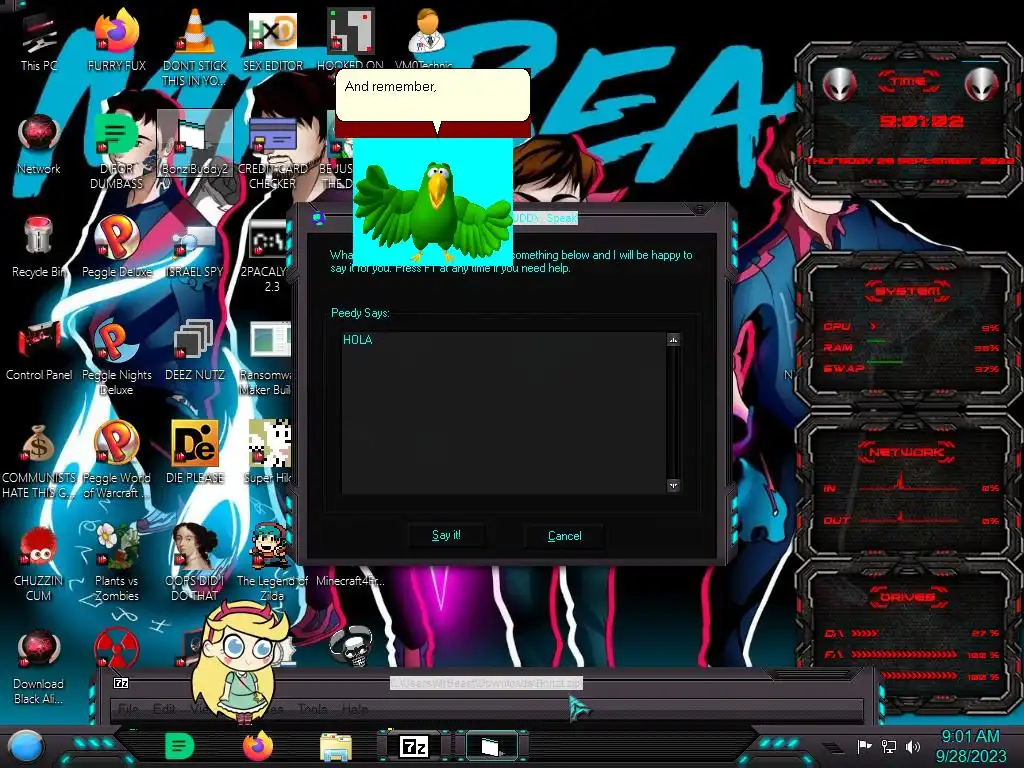Screen dimensions: 1024x768
Task: Open the Network desktop icon
Action: tap(39, 145)
